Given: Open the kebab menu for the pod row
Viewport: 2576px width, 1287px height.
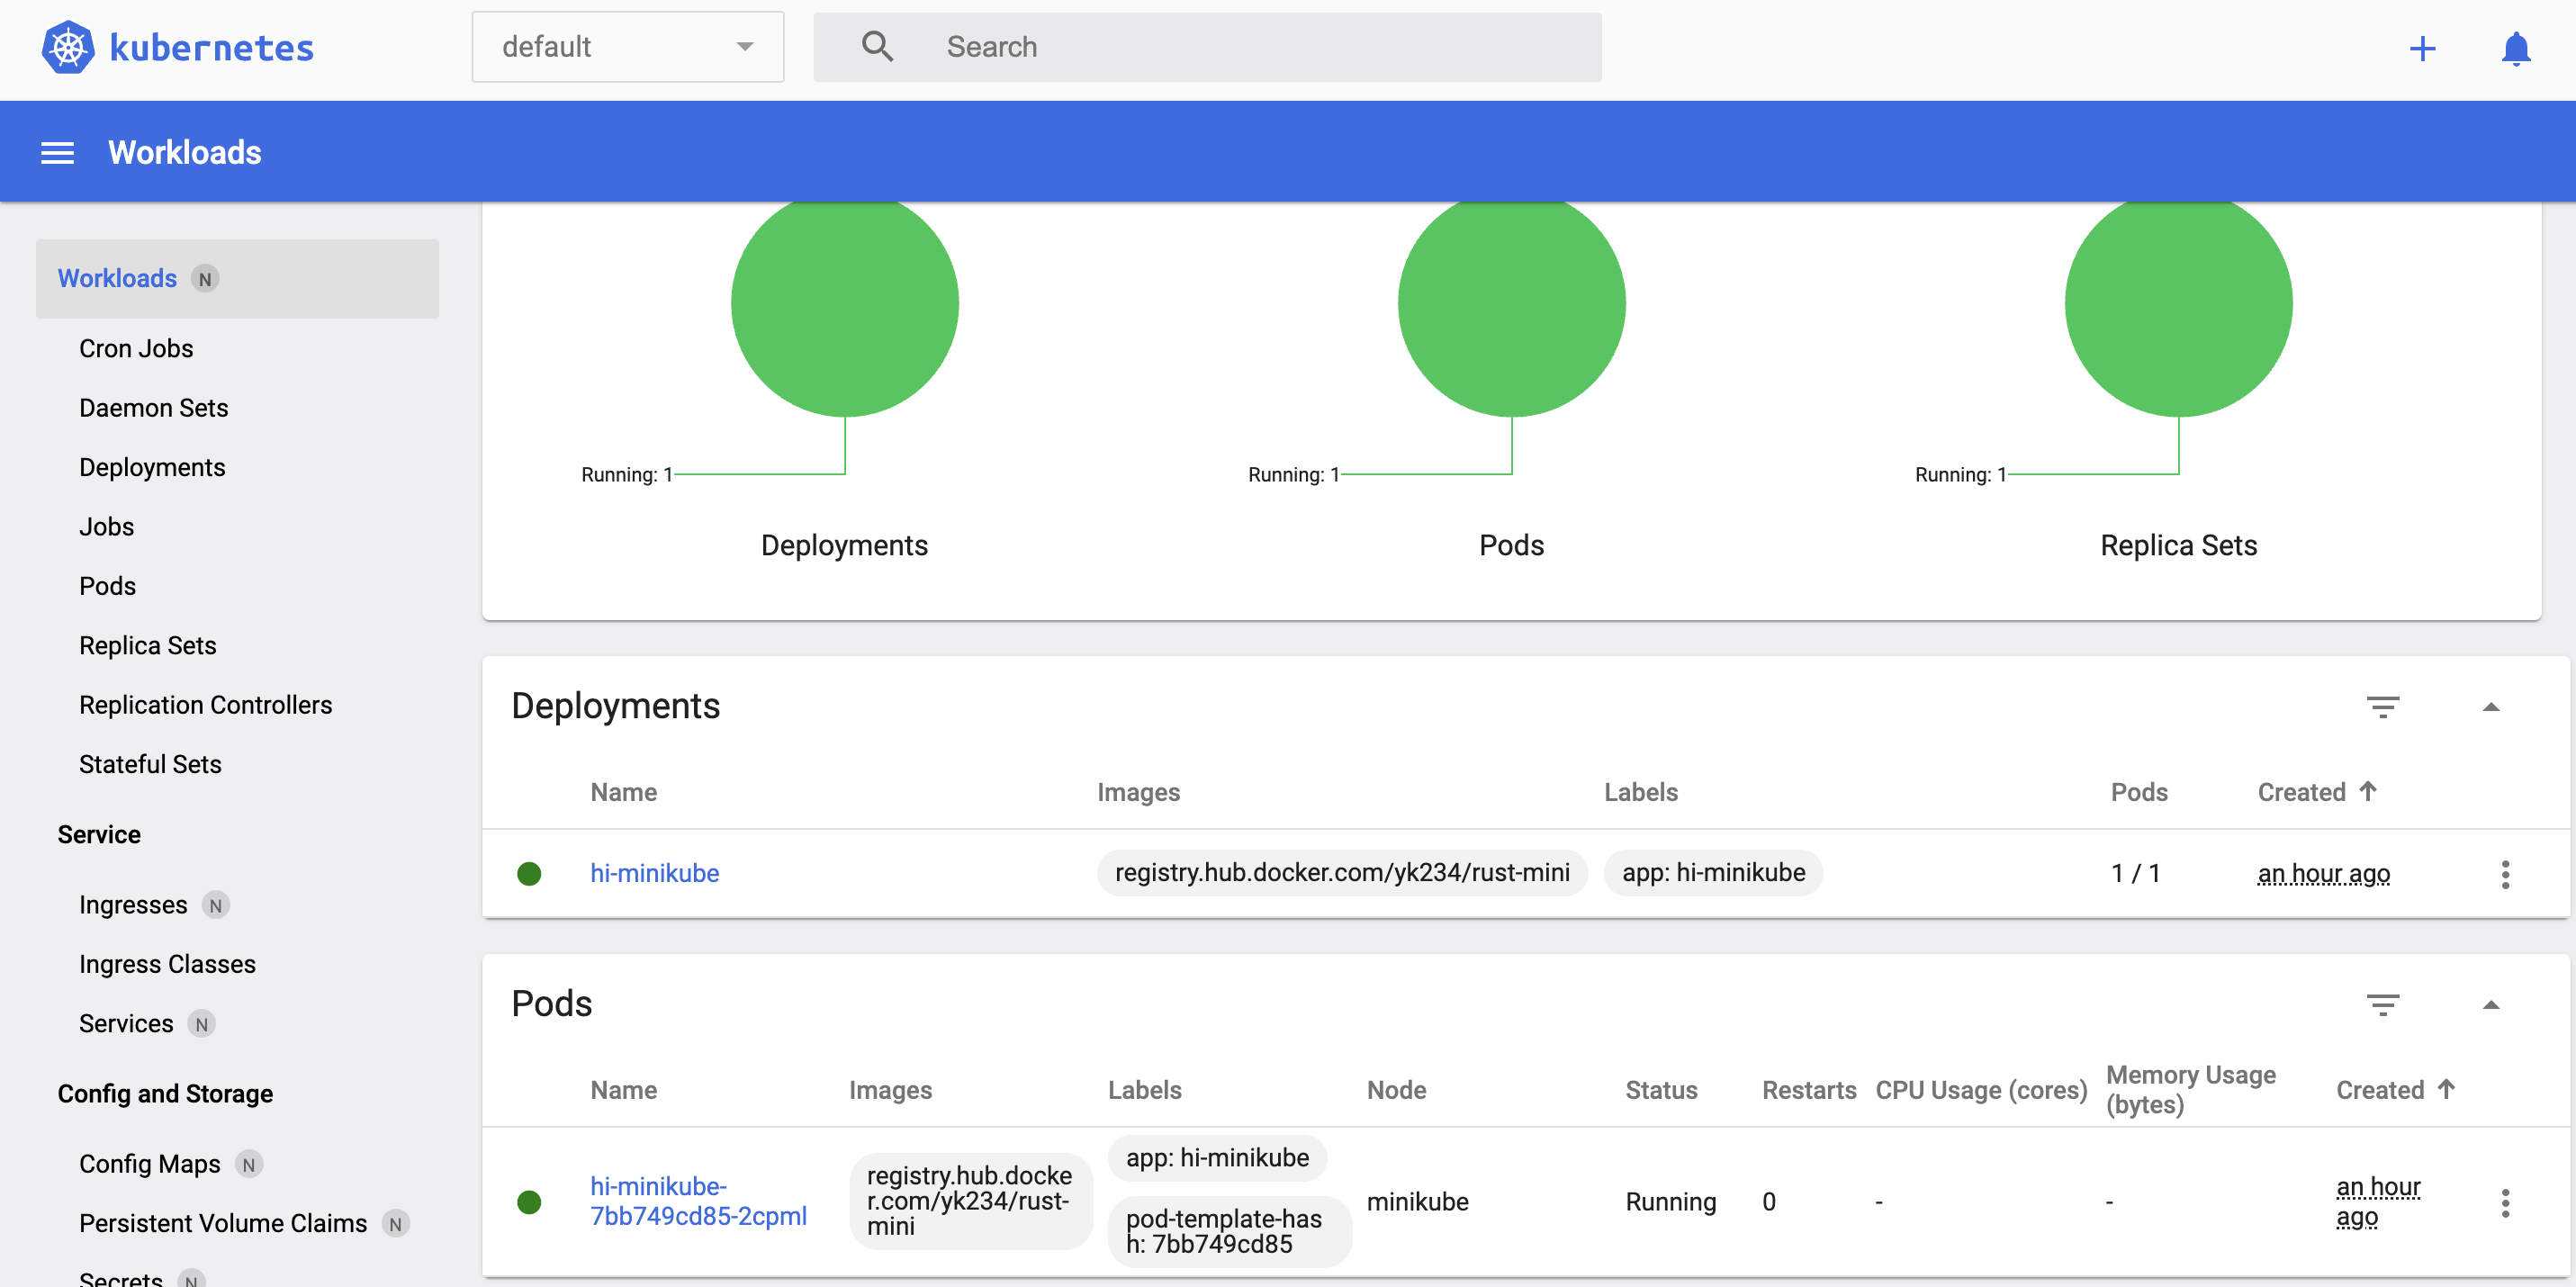Looking at the screenshot, I should coord(2506,1203).
